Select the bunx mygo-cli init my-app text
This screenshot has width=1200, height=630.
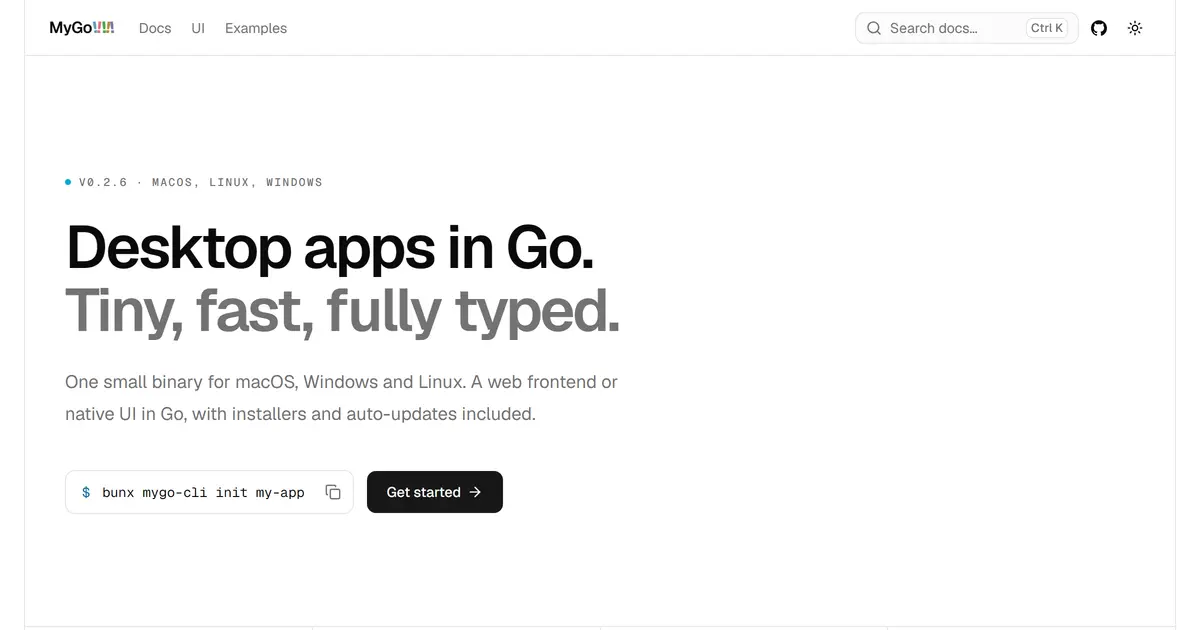[203, 492]
